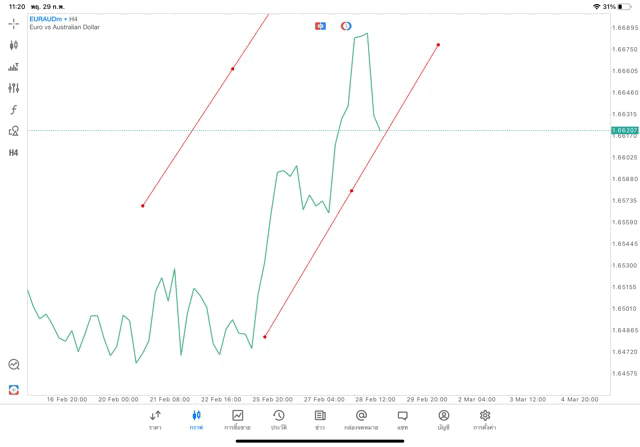640x447 pixels.
Task: Tap the current price label 1.66207
Action: click(x=624, y=131)
